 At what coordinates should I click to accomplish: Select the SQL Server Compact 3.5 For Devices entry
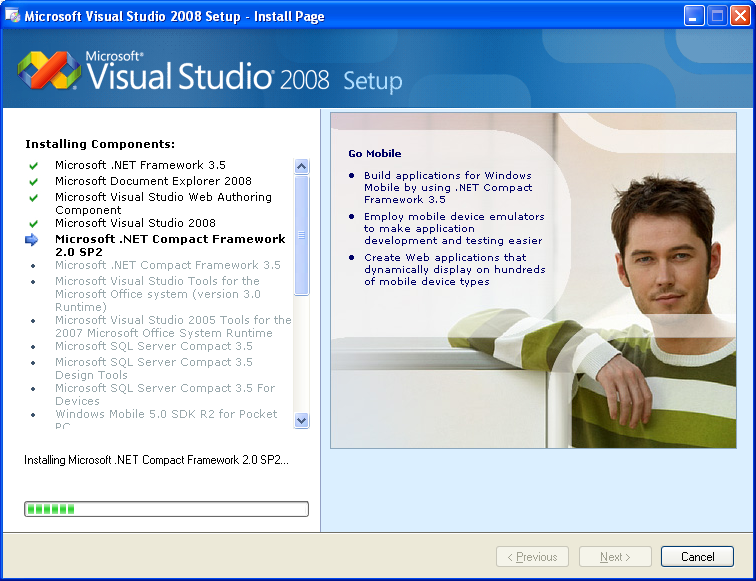pos(165,394)
